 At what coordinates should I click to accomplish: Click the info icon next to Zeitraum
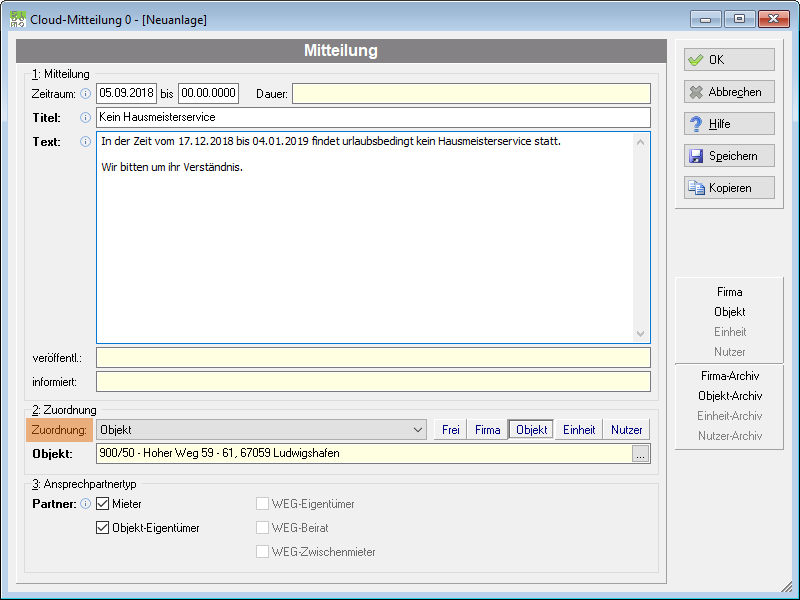[x=86, y=94]
